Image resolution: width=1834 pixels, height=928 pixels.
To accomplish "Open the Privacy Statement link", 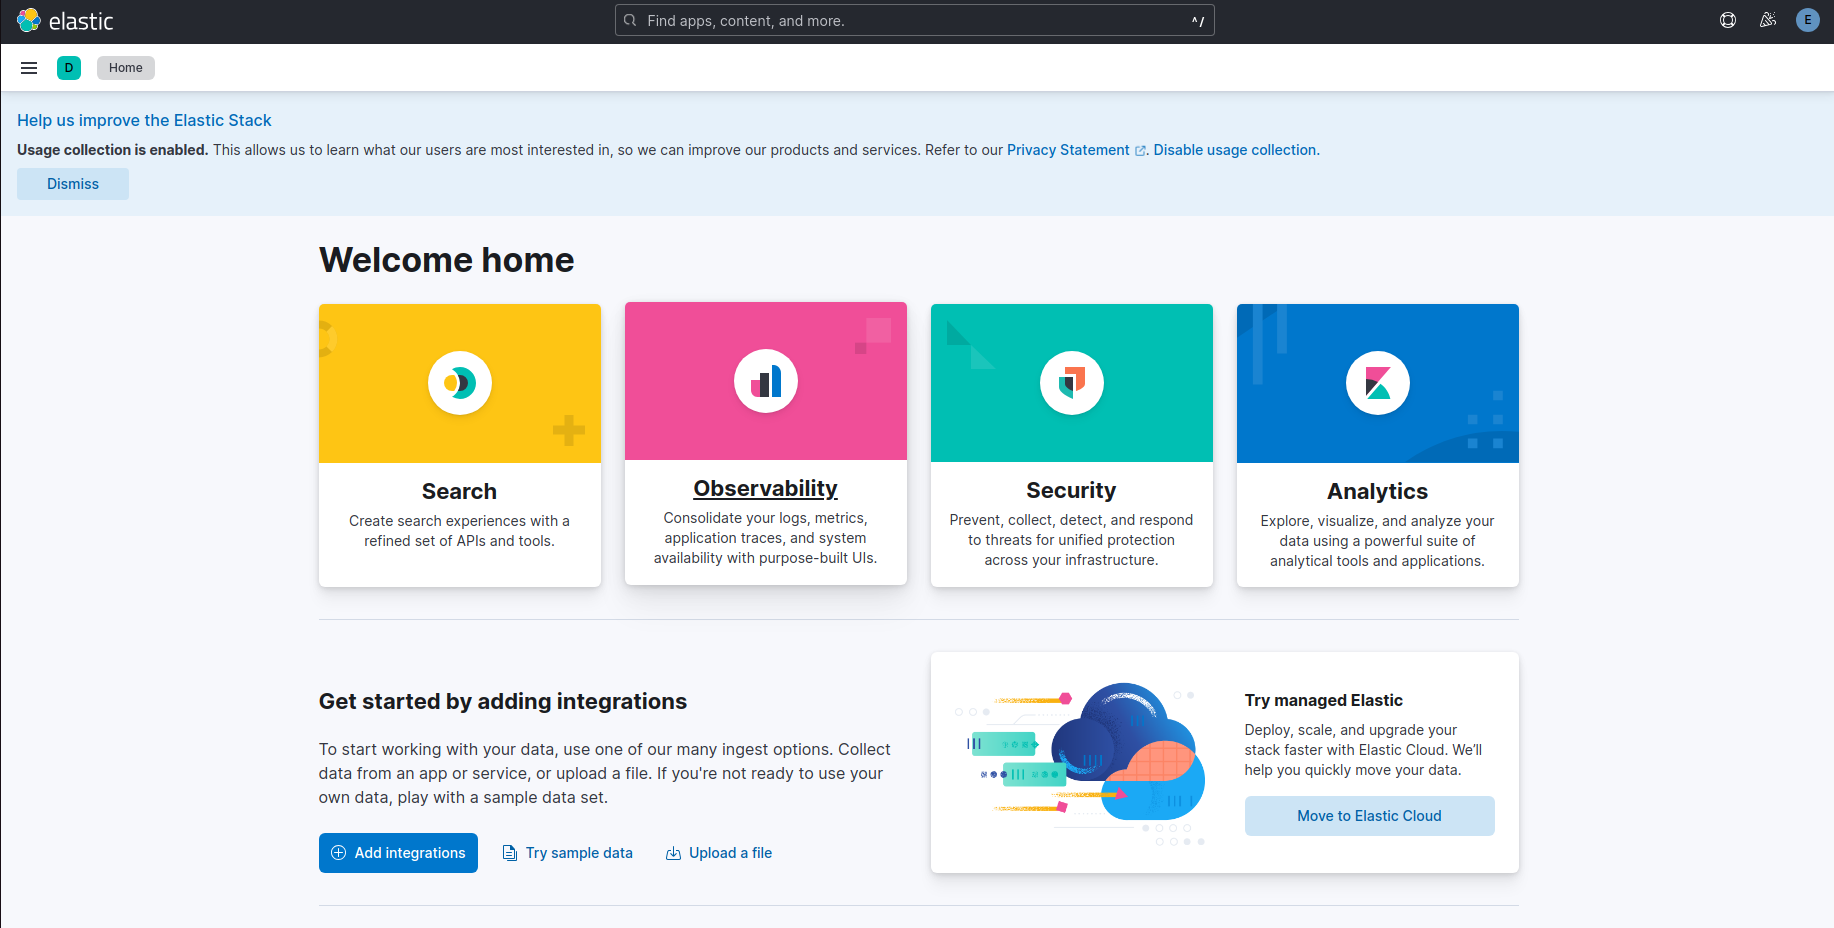I will point(1068,150).
